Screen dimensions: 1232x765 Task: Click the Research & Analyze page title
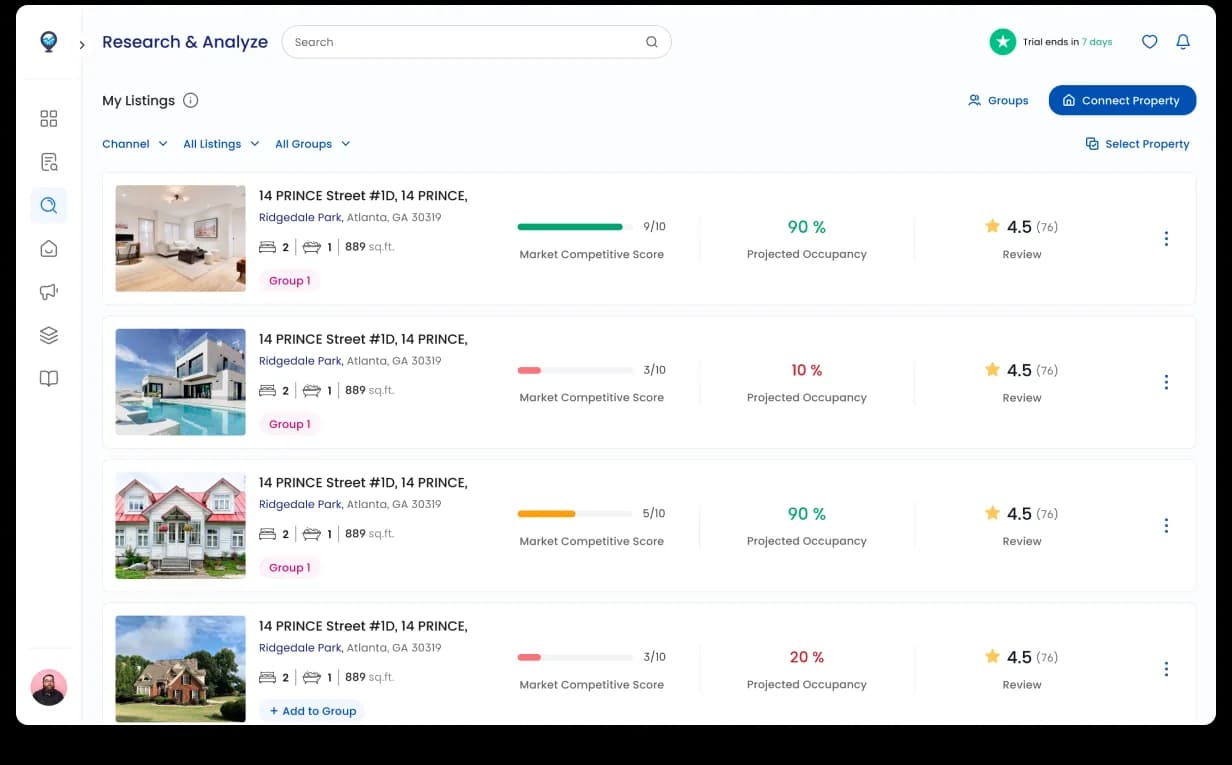[x=185, y=42]
